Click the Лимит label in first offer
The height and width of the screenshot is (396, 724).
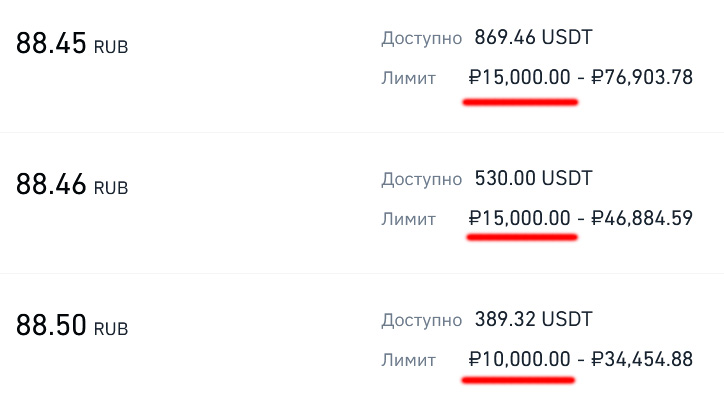pos(408,78)
